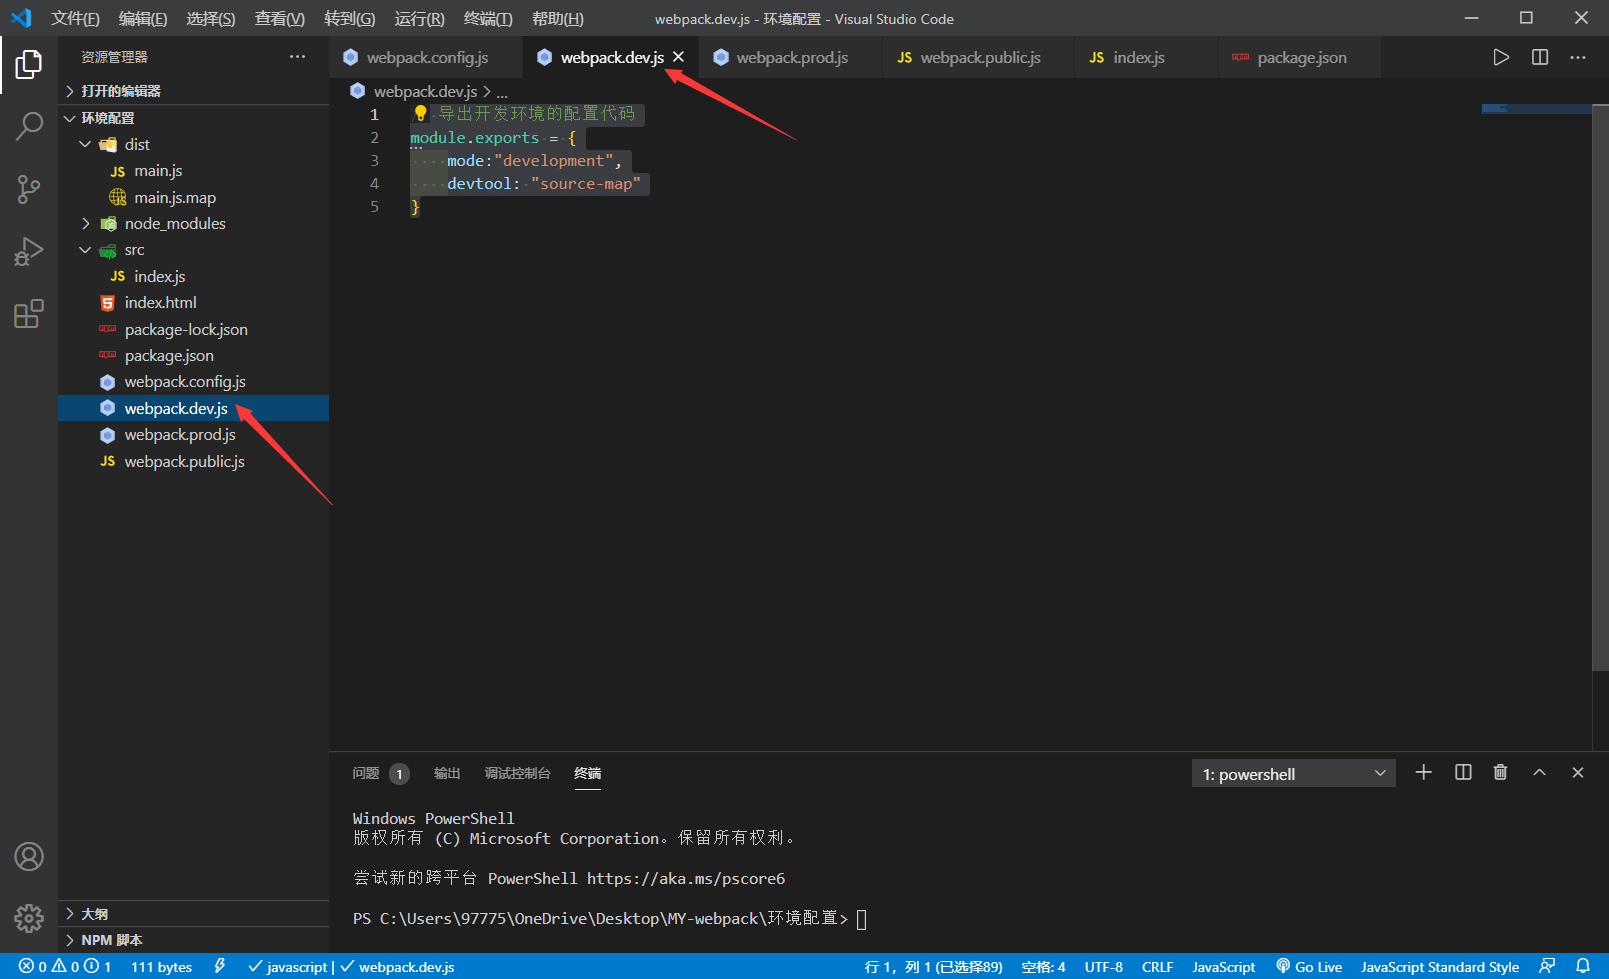Screen dimensions: 1609x979
Task: Open the 帮助(H) menu
Action: click(558, 18)
